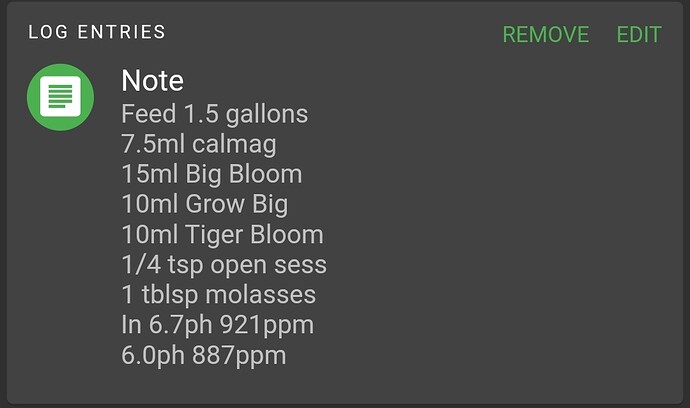
Task: Select the '10ml Tiger Bloom' line
Action: (x=223, y=235)
